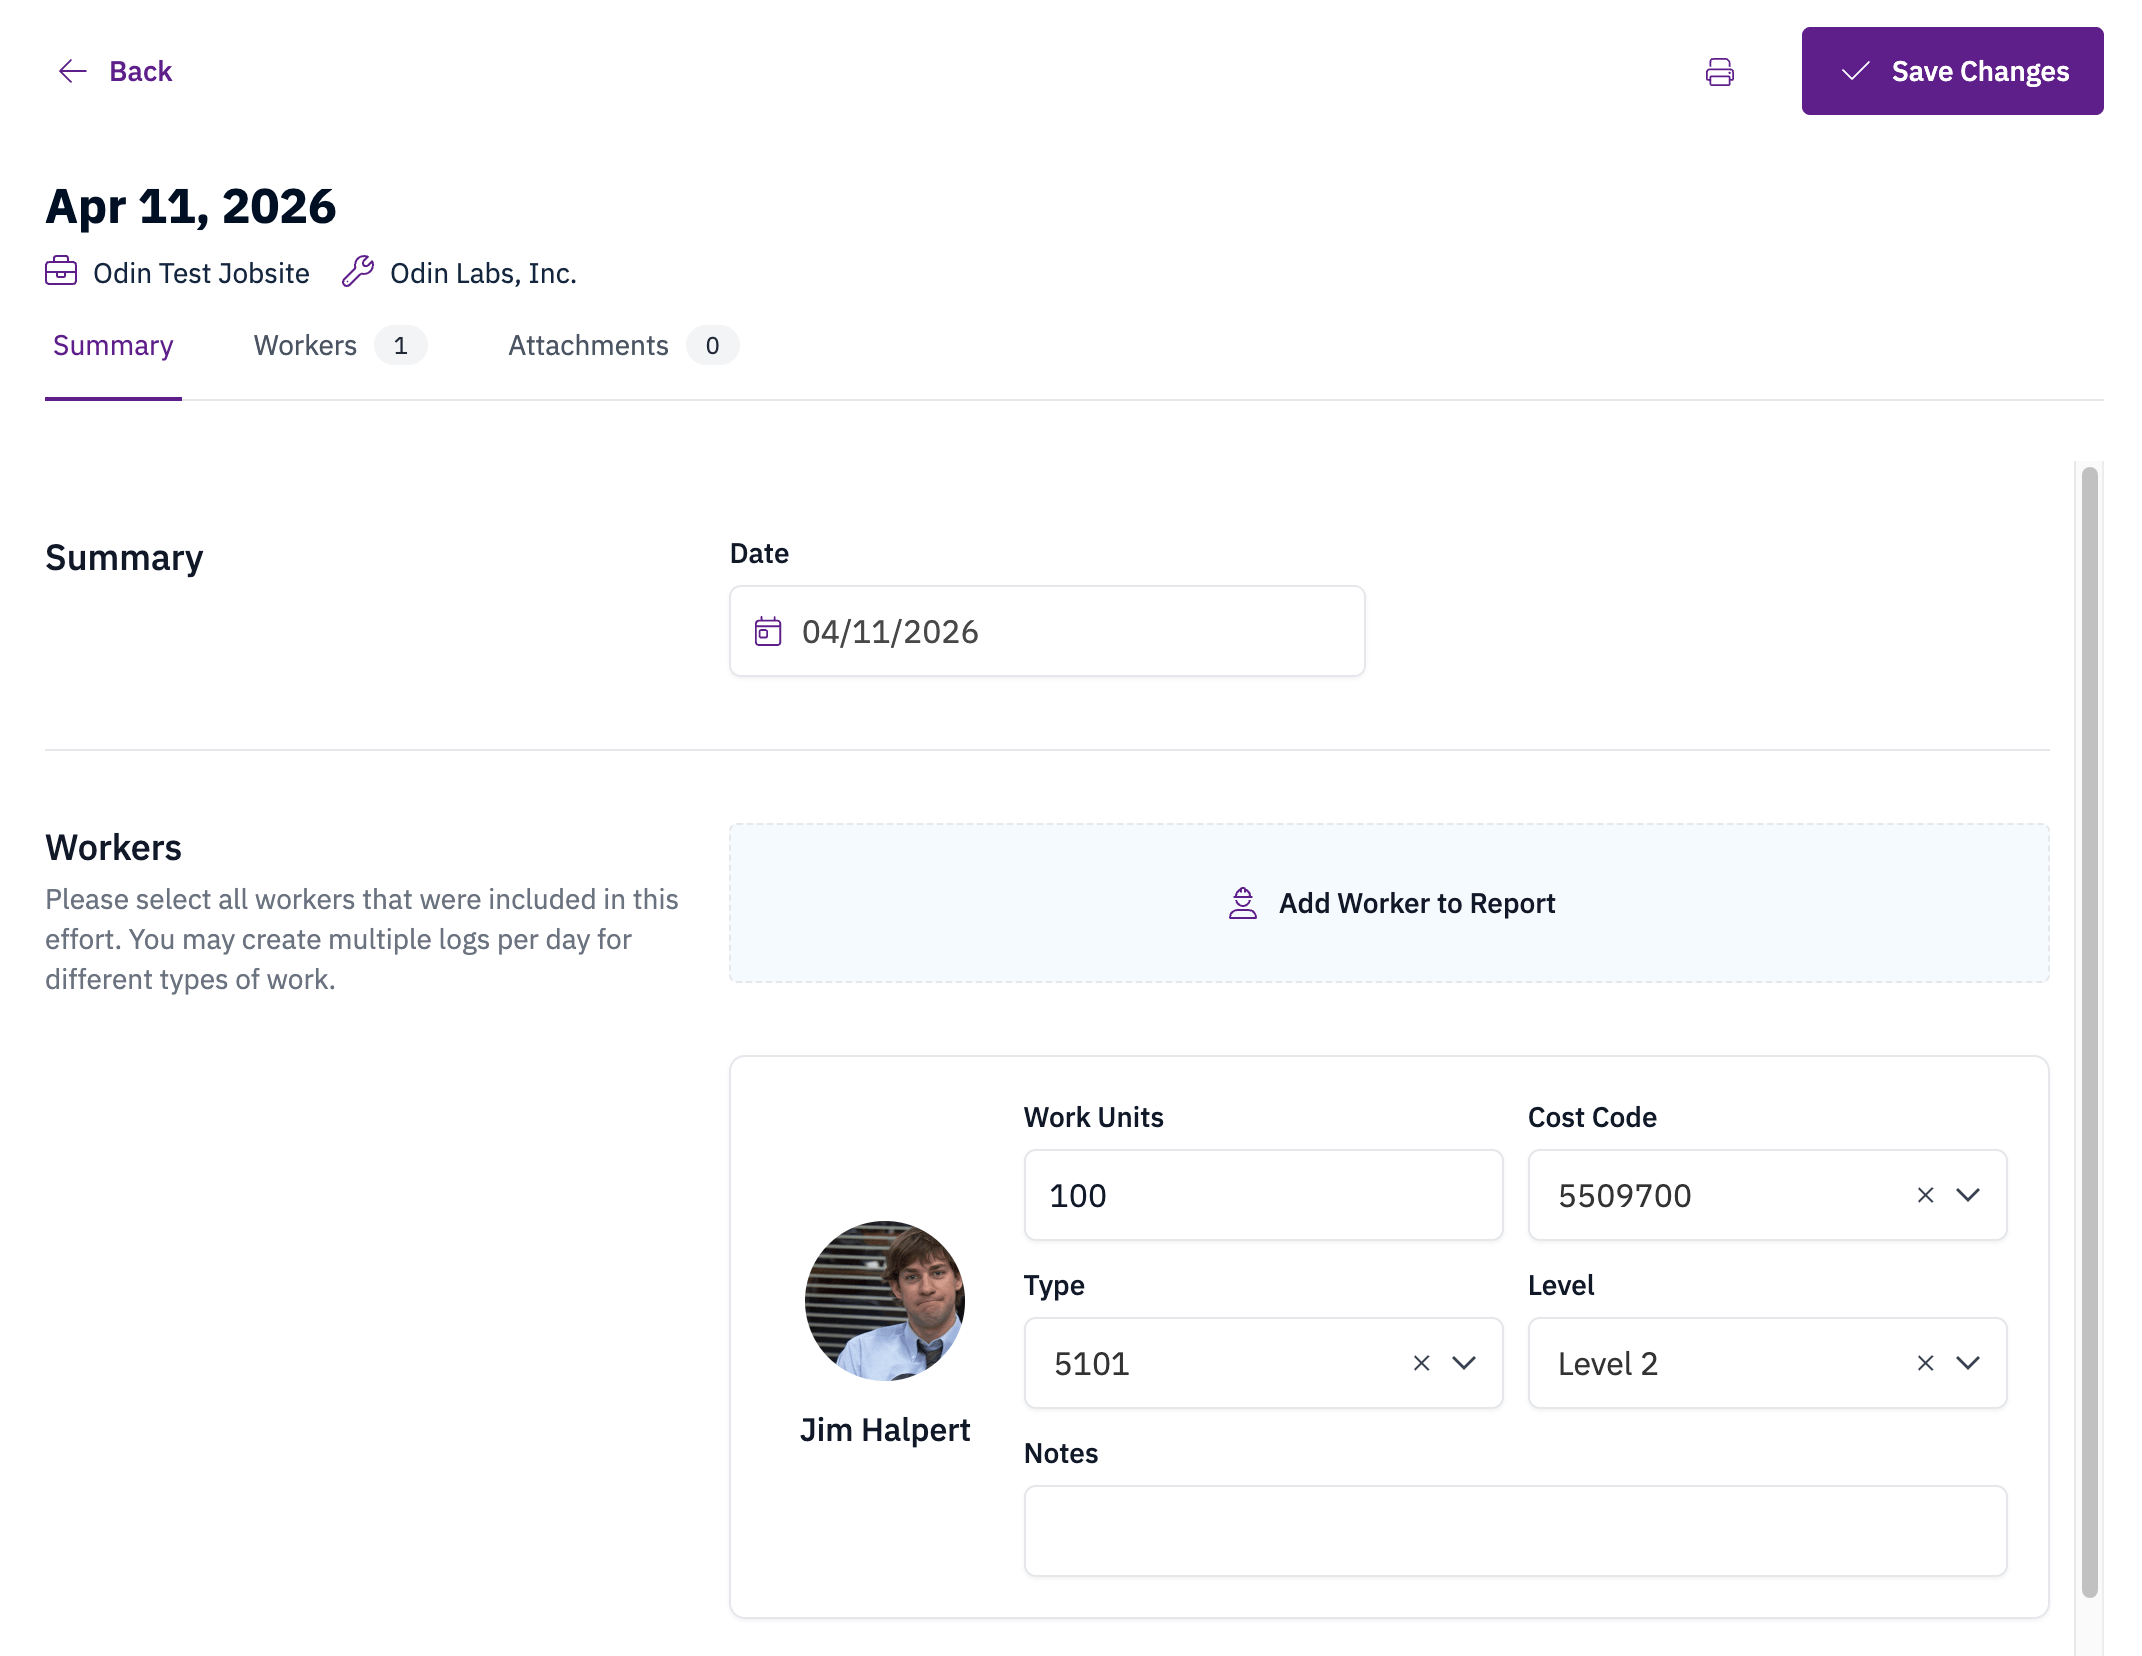
Task: Click the Type value 5101
Action: coord(1092,1363)
